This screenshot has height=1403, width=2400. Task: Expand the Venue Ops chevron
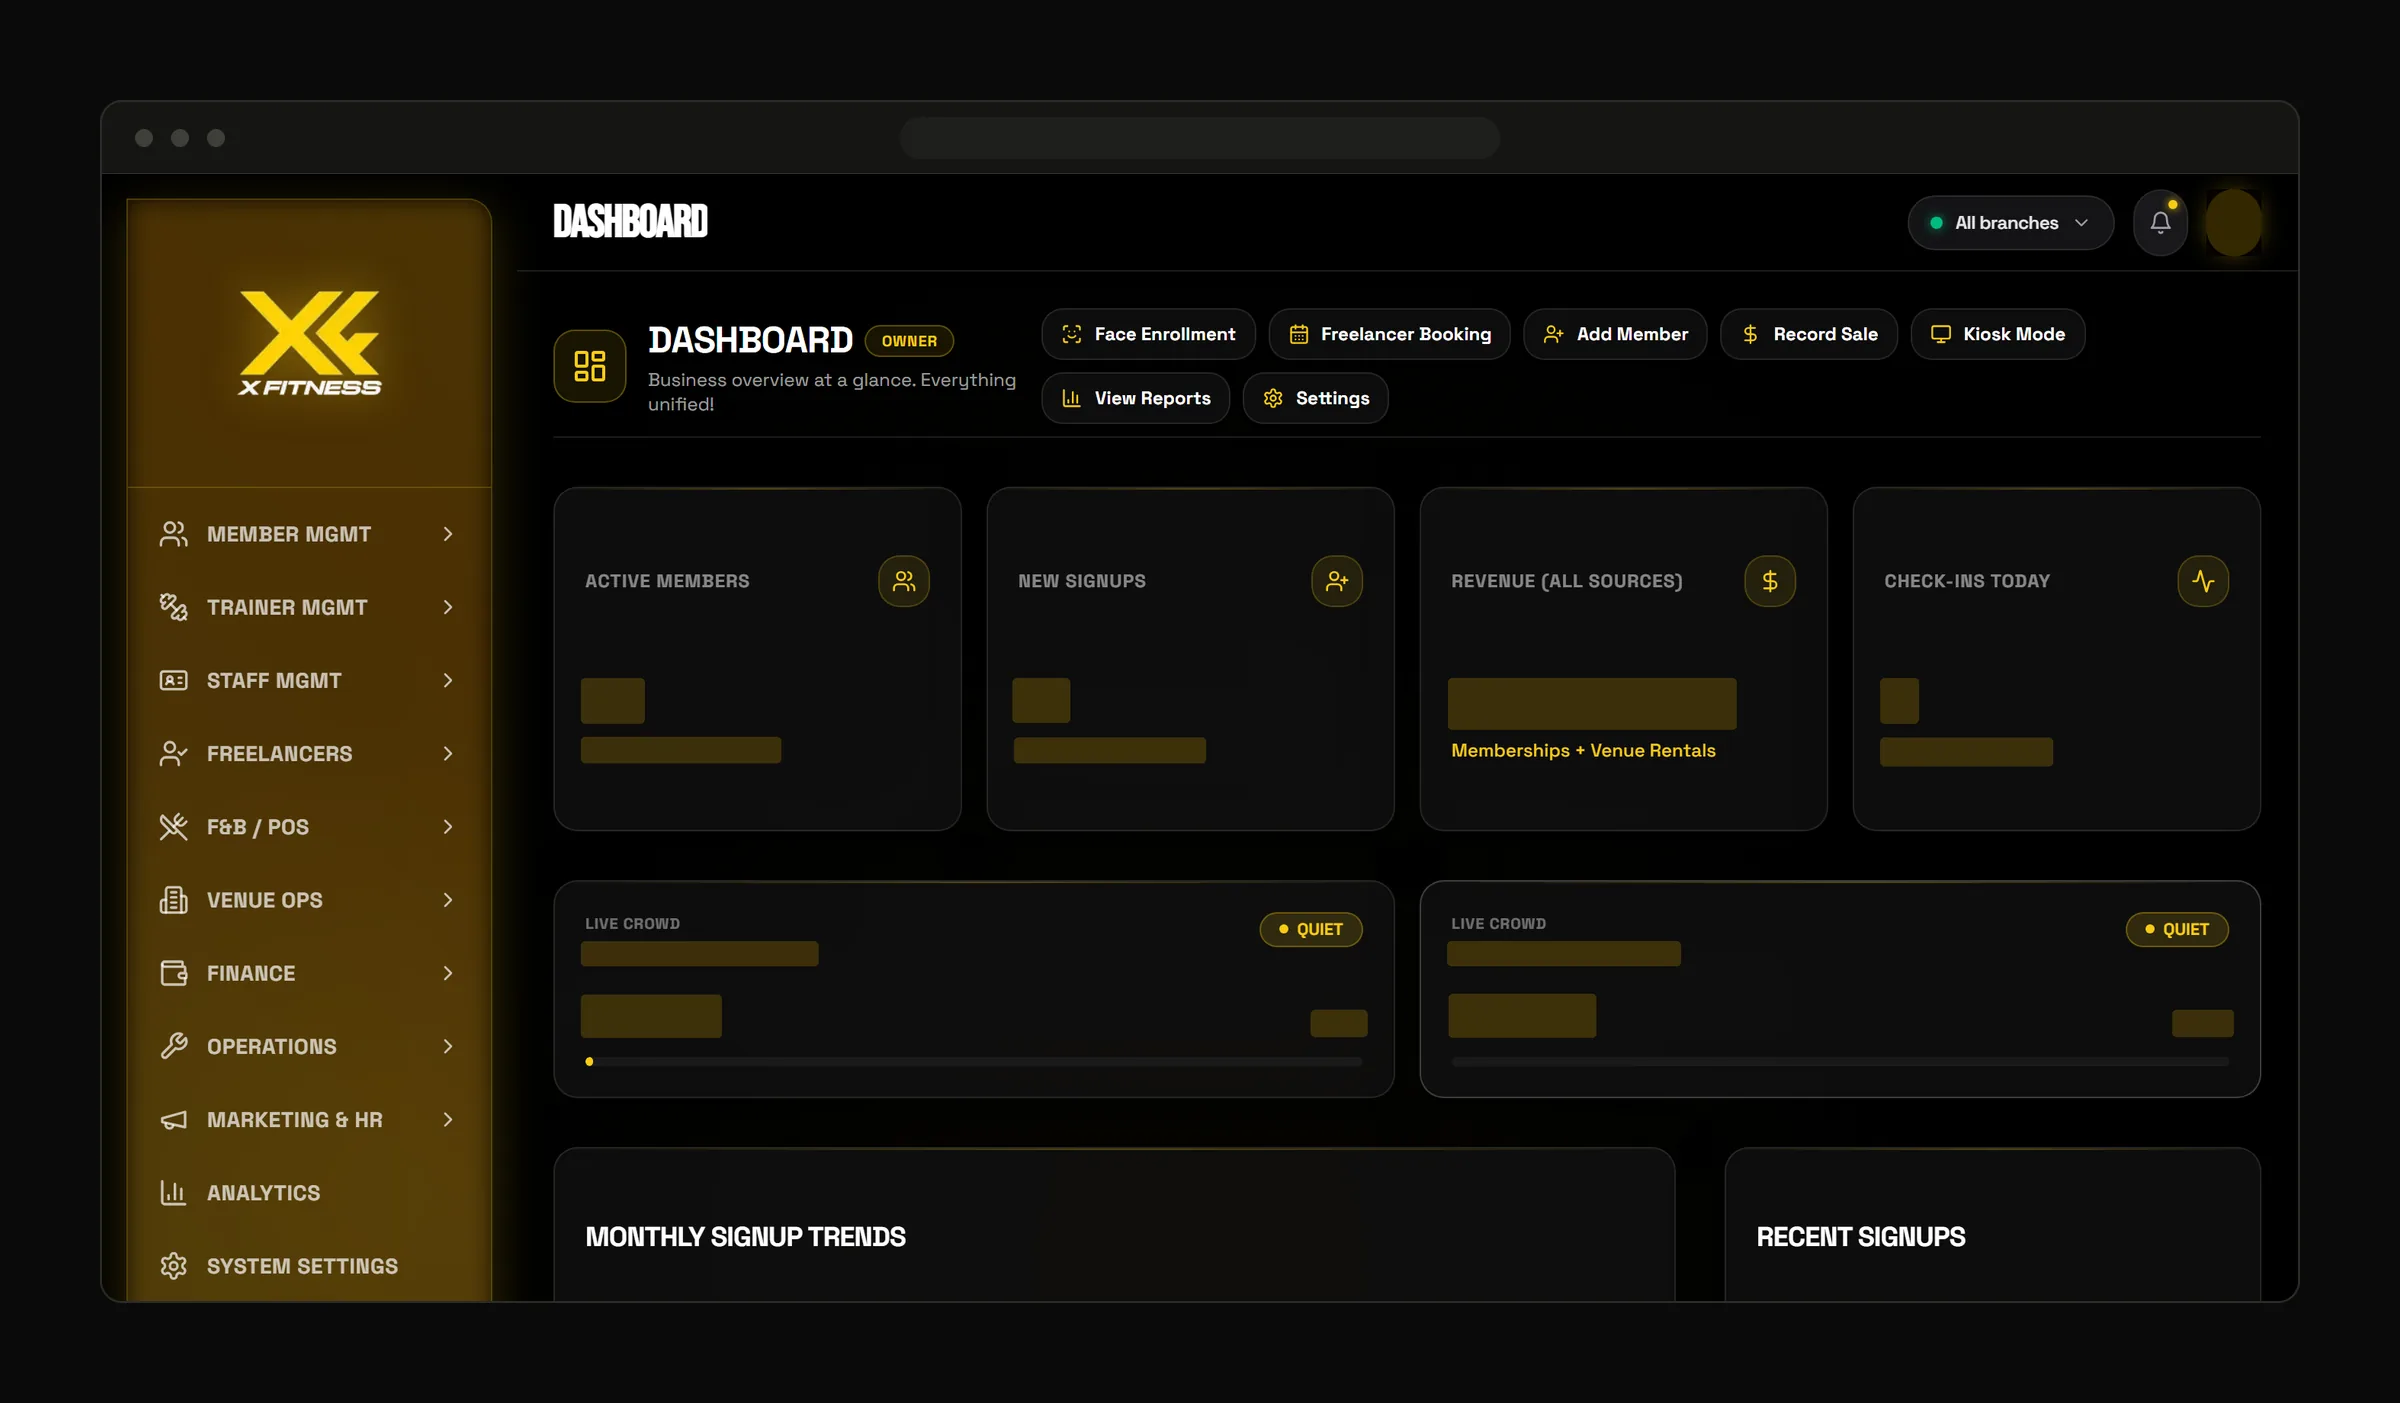[448, 900]
